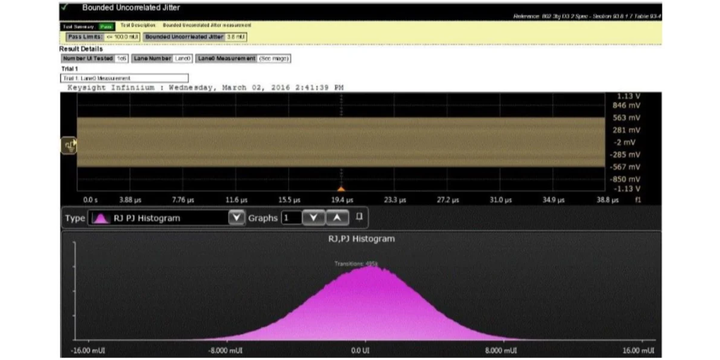The image size is (720, 360).
Task: Select the Trial 1 Lane0 Measurement box
Action: click(x=124, y=78)
